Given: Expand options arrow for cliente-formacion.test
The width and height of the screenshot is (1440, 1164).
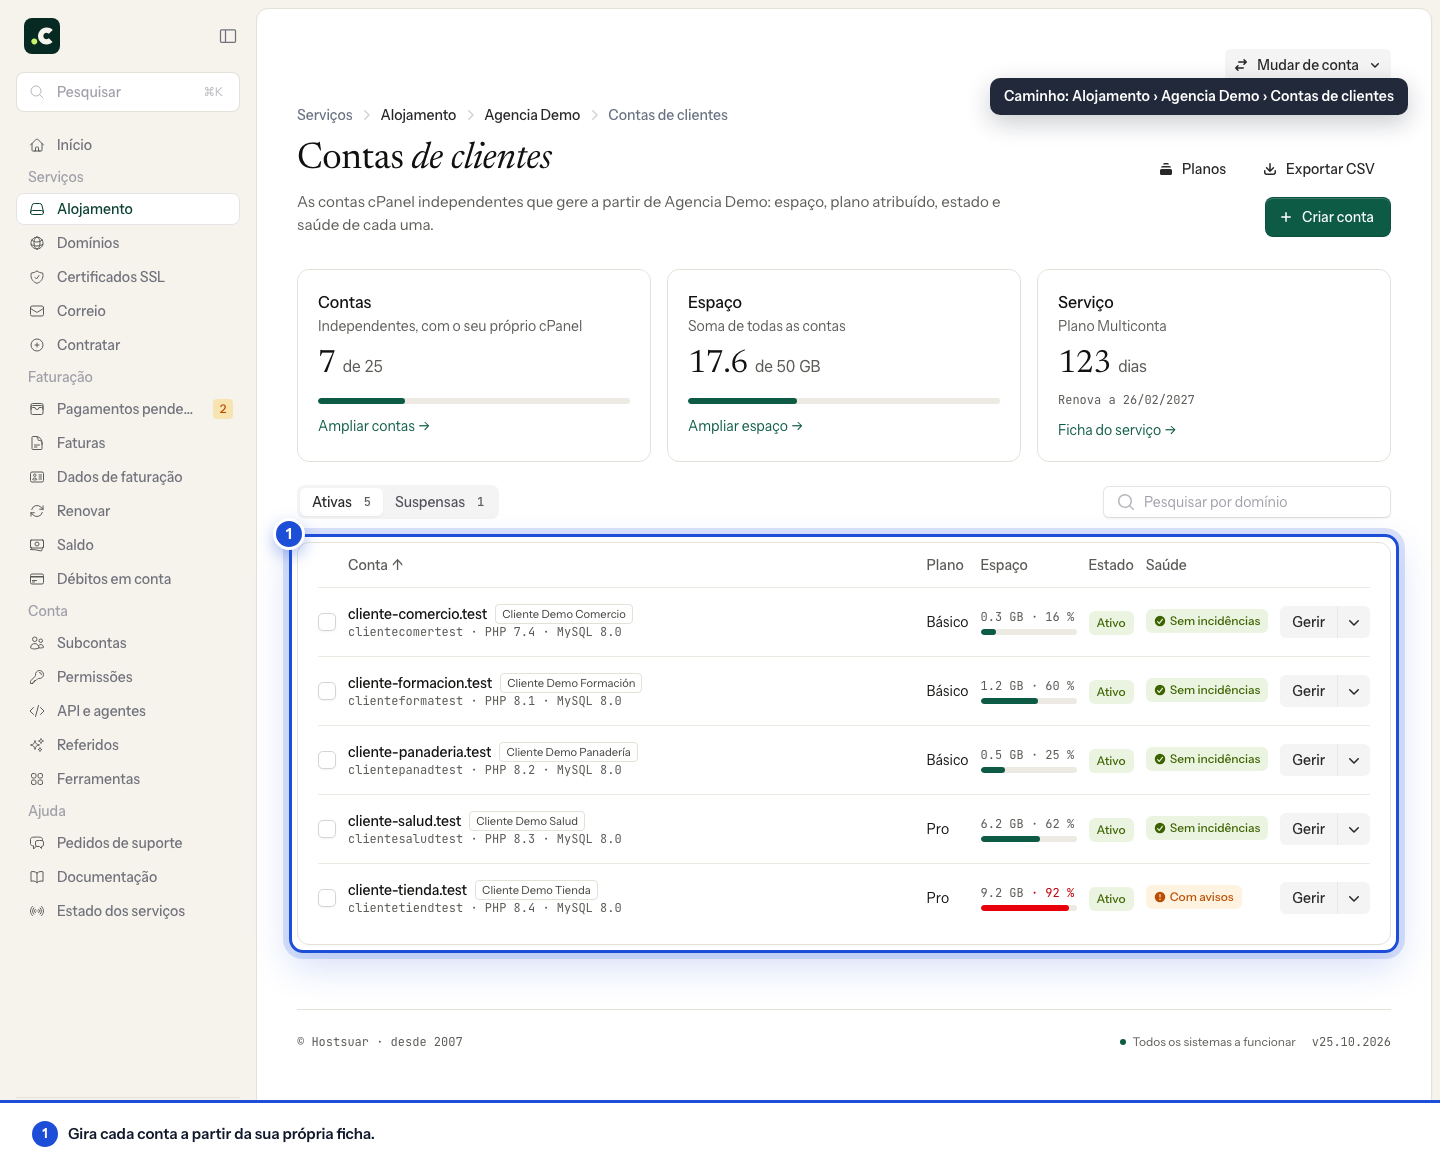Looking at the screenshot, I should 1354,691.
